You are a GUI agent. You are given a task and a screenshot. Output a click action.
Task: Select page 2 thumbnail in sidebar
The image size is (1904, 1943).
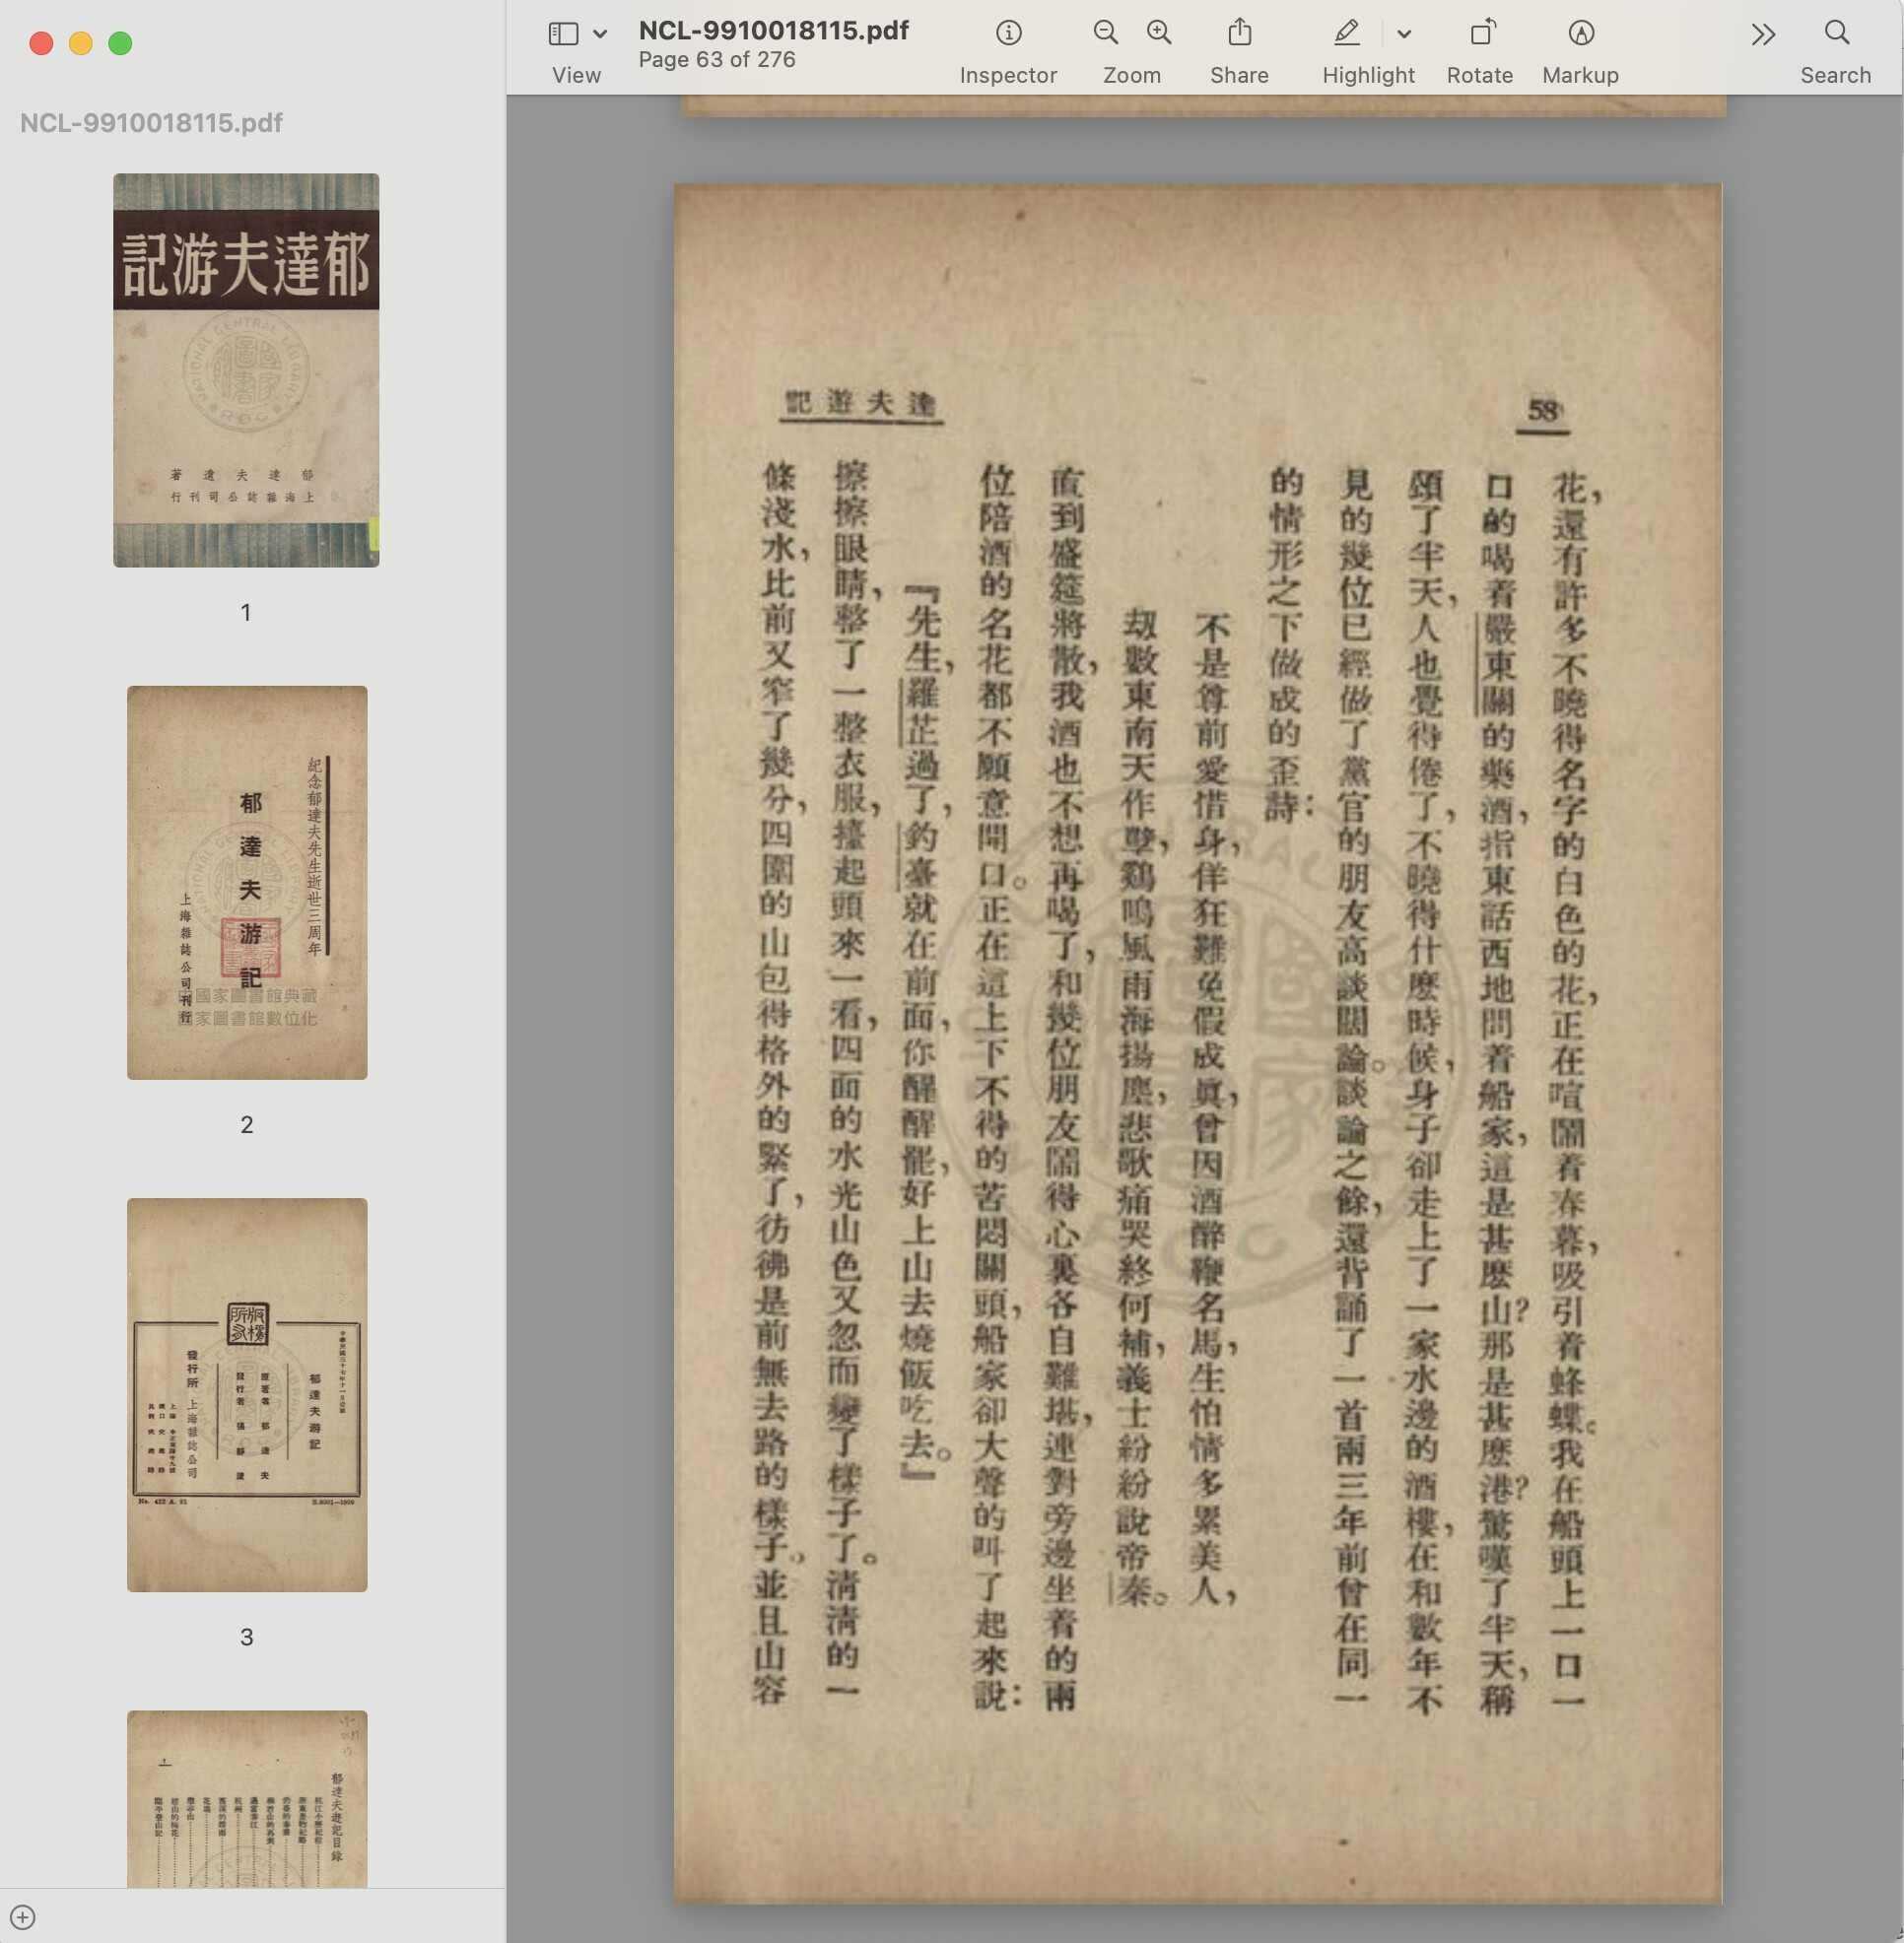(246, 882)
